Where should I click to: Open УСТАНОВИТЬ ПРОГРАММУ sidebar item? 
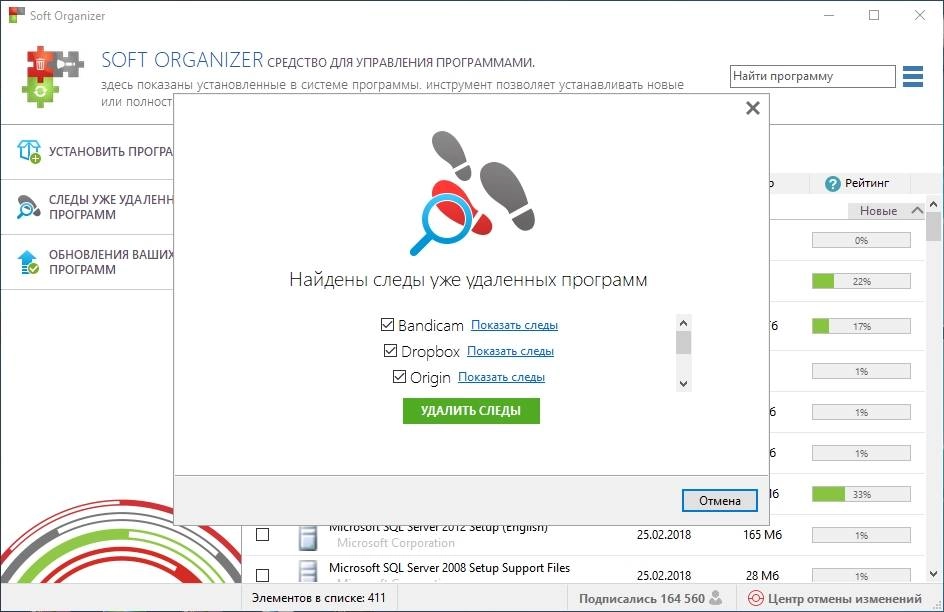coord(87,152)
